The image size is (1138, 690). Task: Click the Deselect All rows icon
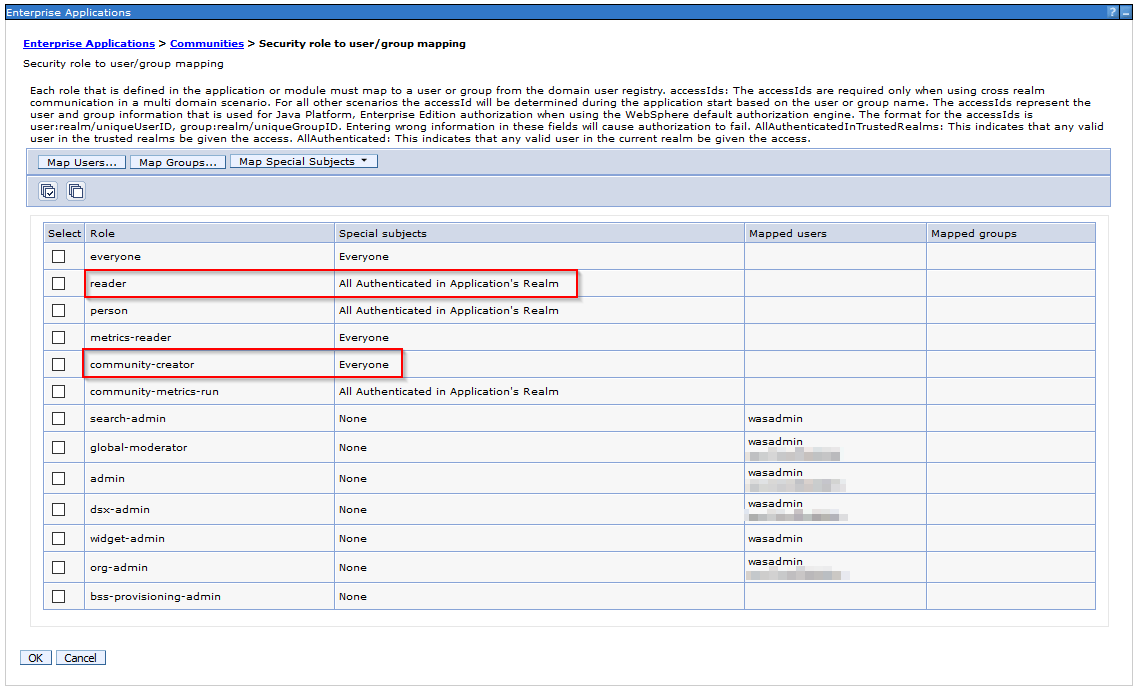[76, 191]
